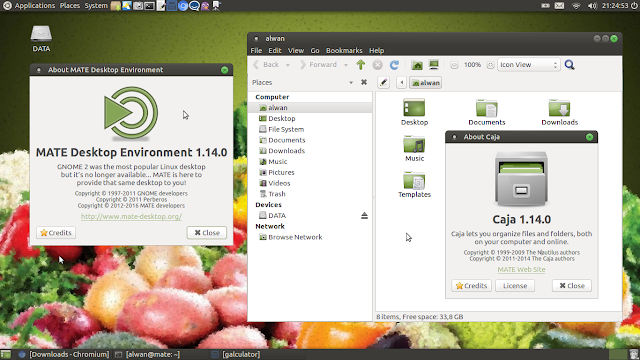
Task: Open the volume control in the system tray
Action: [x=592, y=6]
